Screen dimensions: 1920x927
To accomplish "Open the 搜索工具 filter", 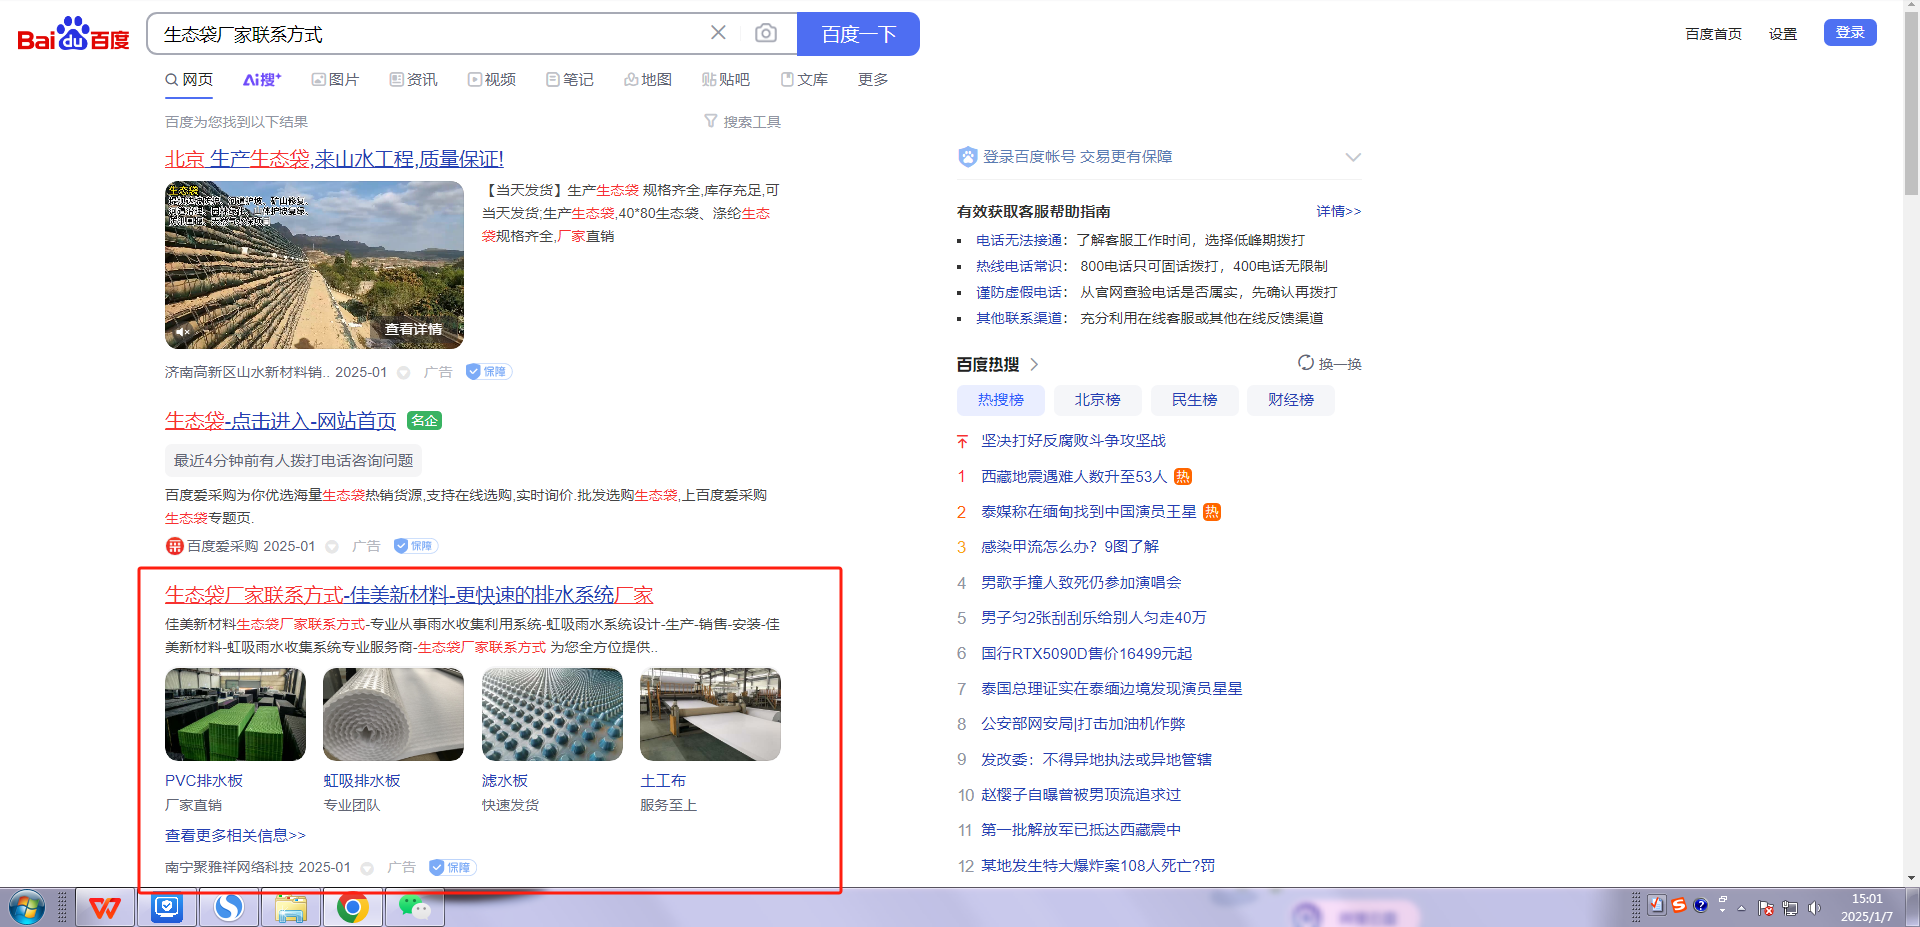I will click(x=742, y=122).
